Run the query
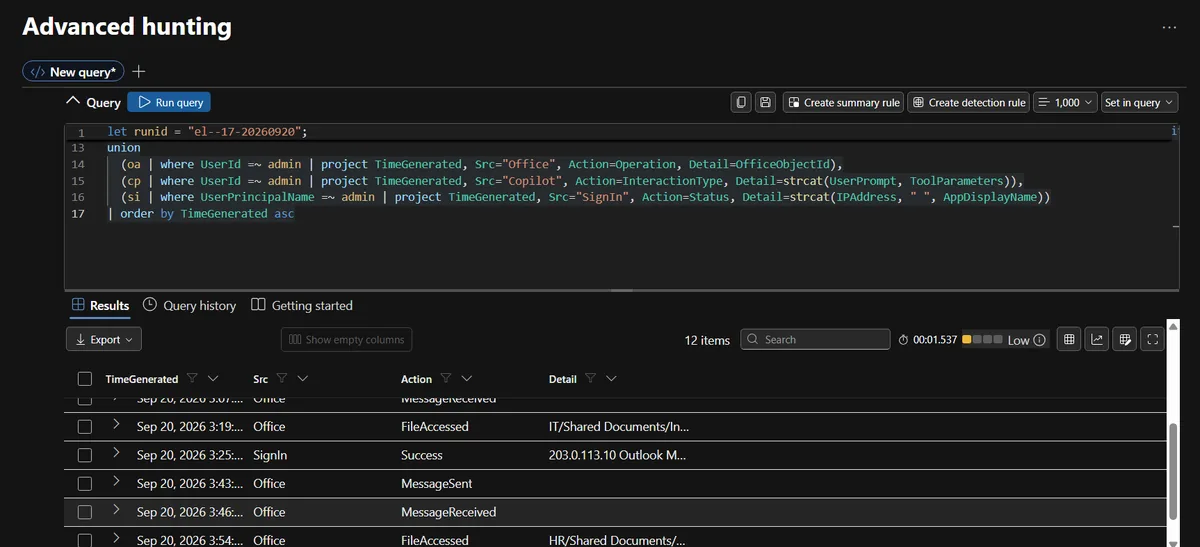Viewport: 1200px width, 547px height. (x=169, y=102)
